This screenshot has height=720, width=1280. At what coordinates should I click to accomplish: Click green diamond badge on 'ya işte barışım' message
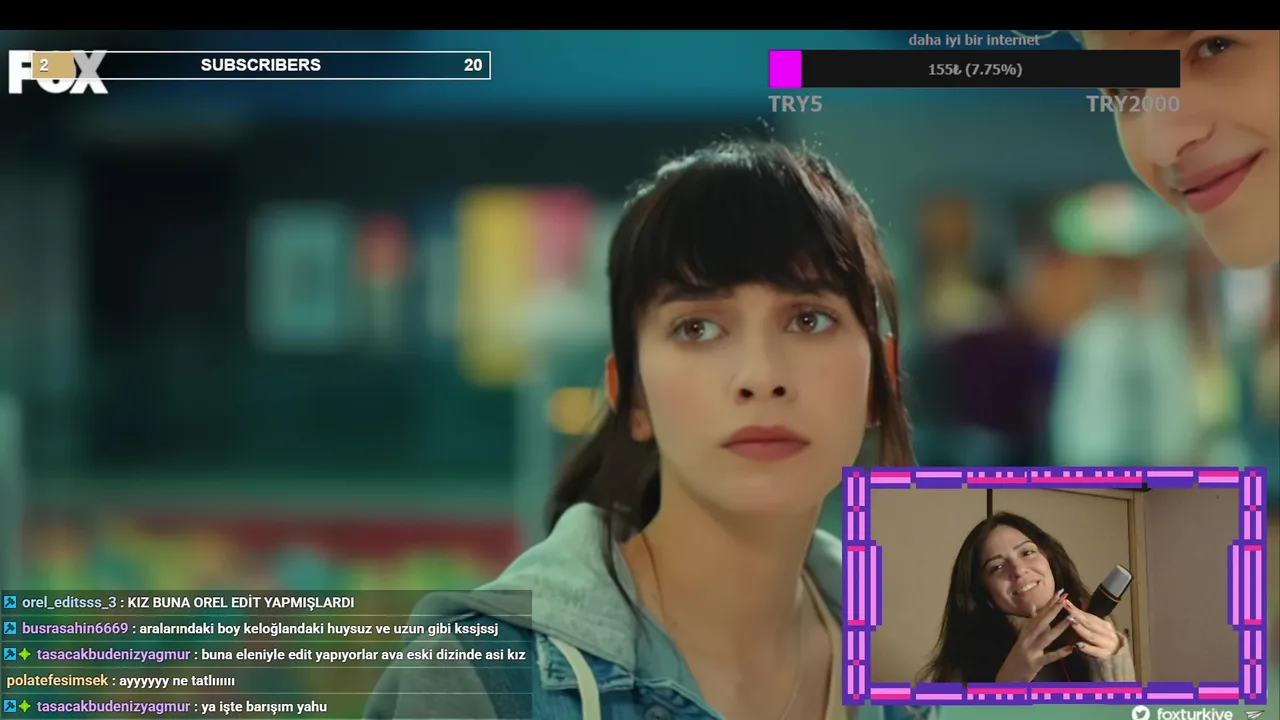tap(25, 706)
